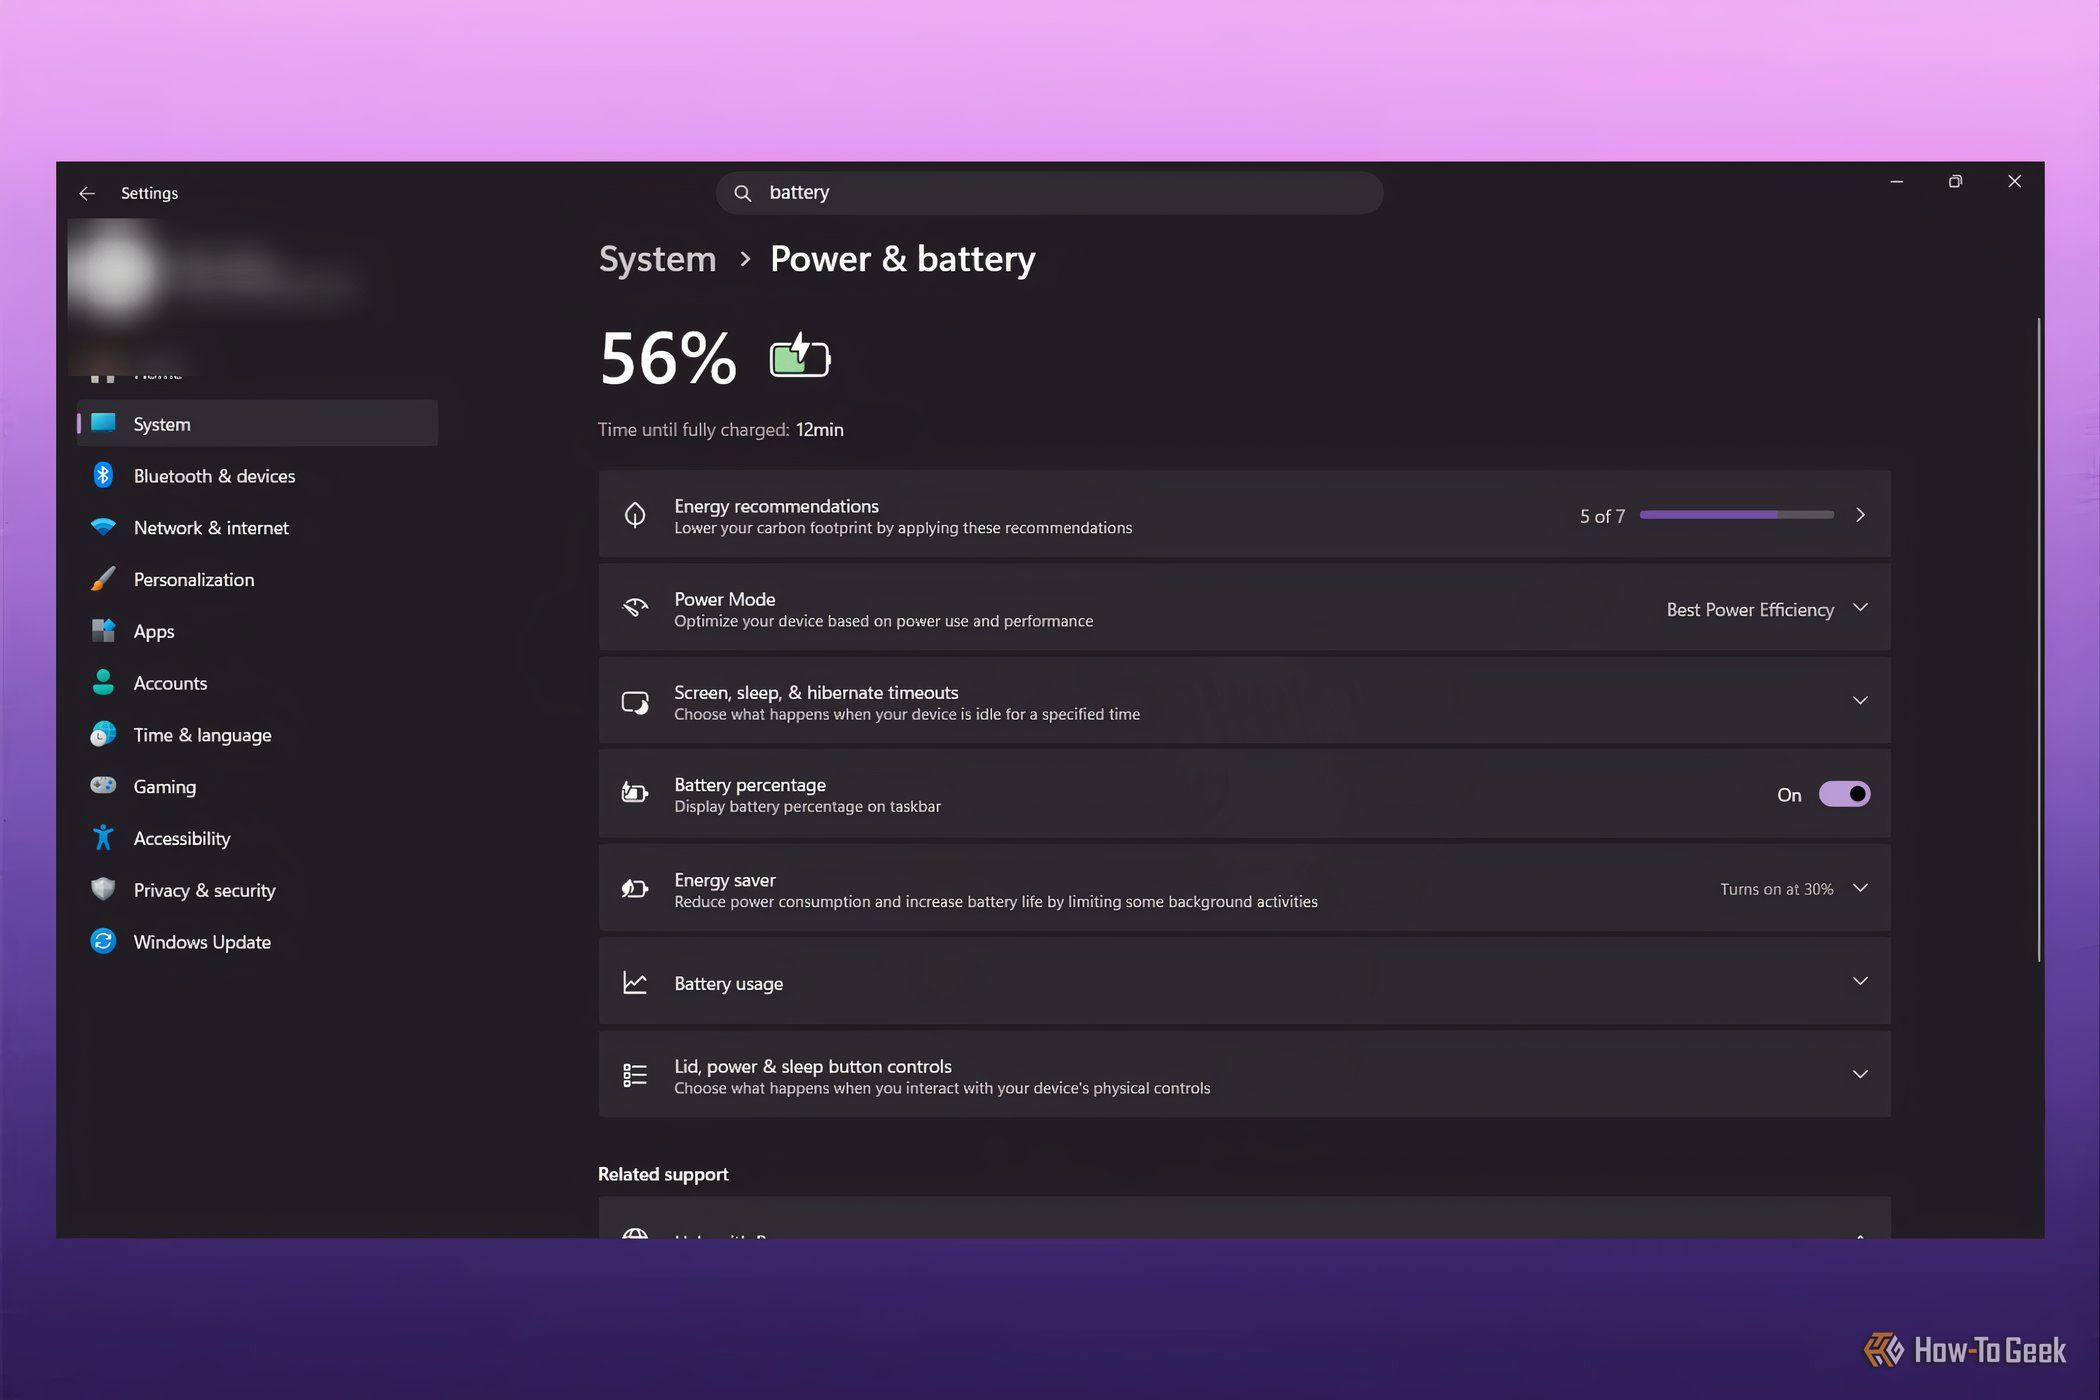Click the charging battery icon beside 56%

(800, 356)
